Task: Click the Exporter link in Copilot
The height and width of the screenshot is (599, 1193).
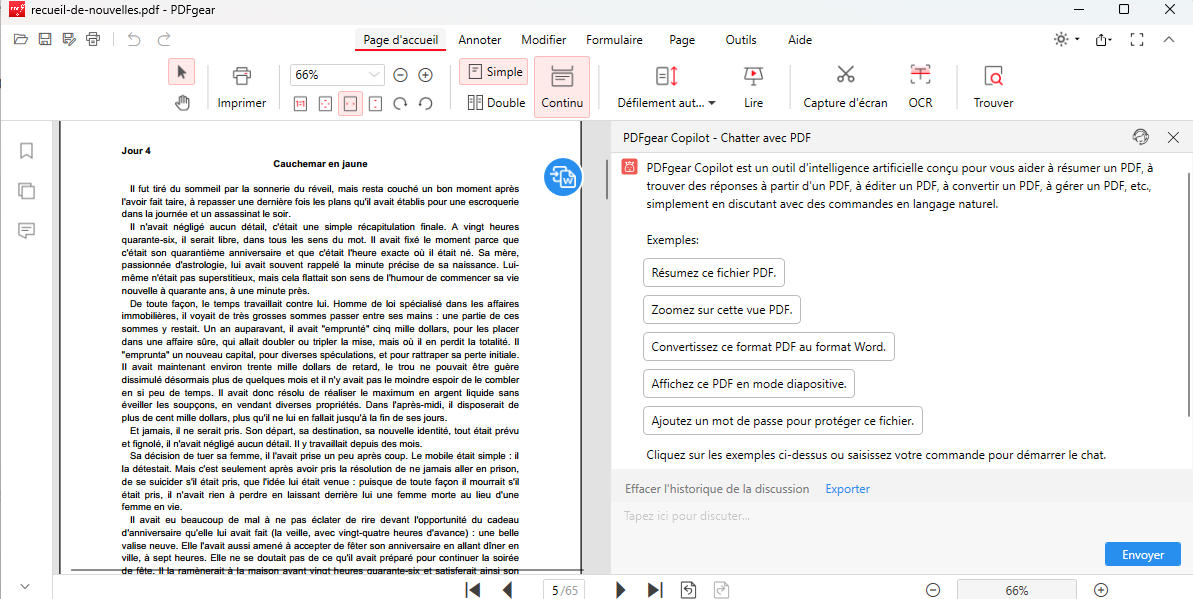Action: (847, 488)
